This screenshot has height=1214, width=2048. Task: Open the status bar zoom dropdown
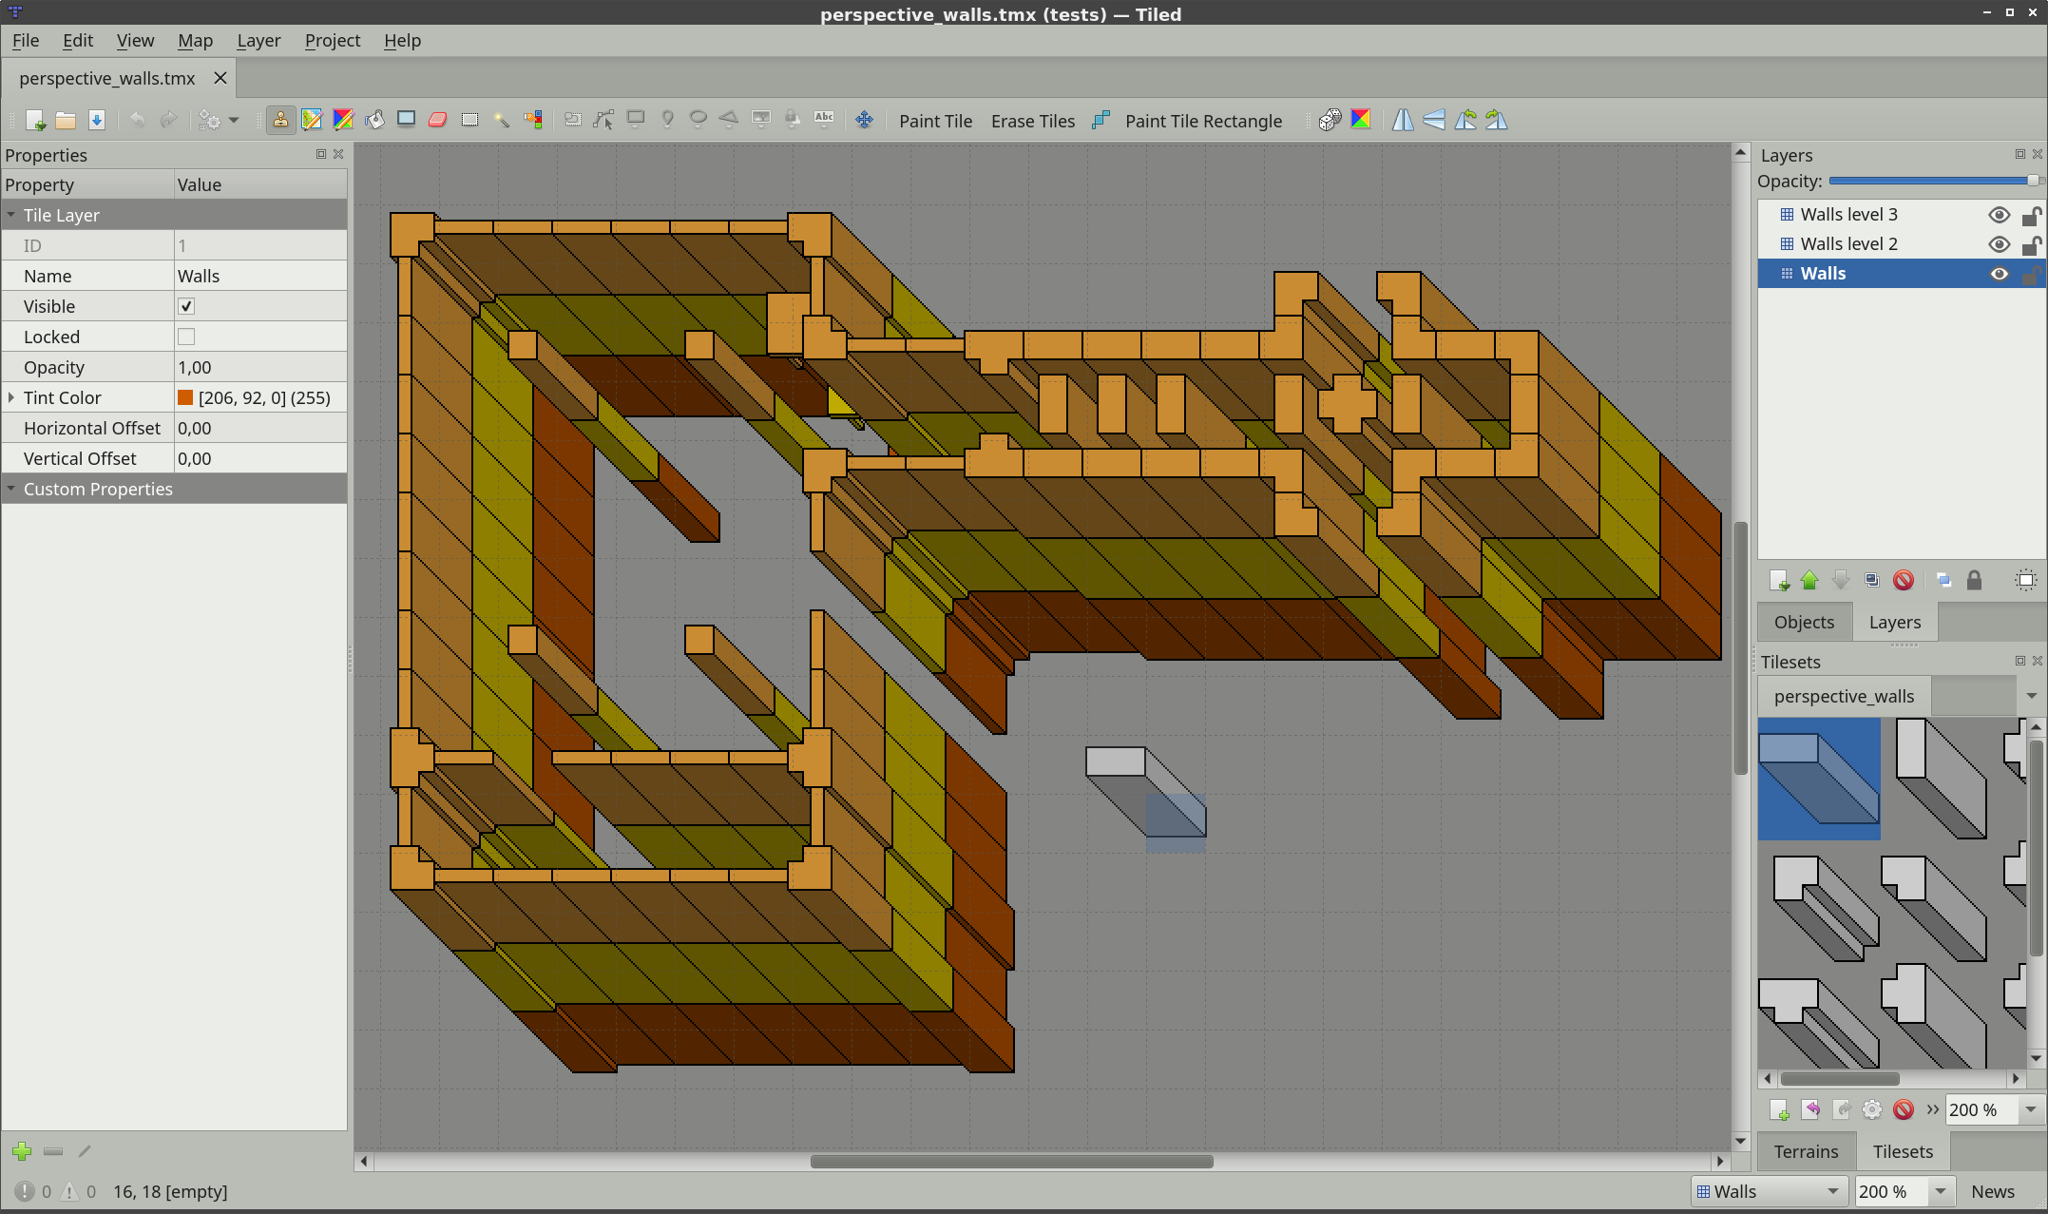(x=1939, y=1191)
